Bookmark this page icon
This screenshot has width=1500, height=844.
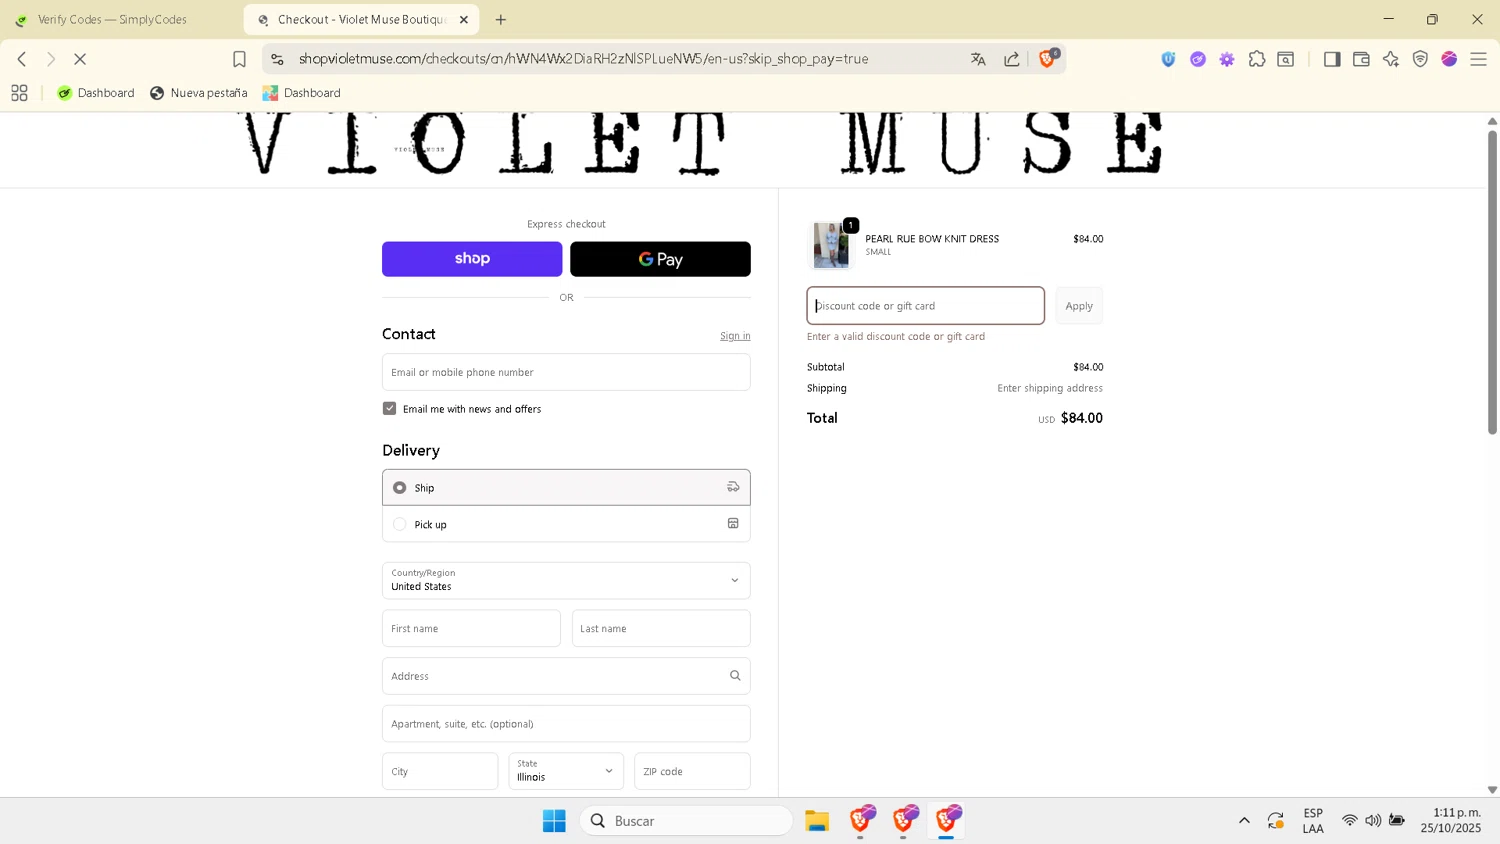[239, 59]
